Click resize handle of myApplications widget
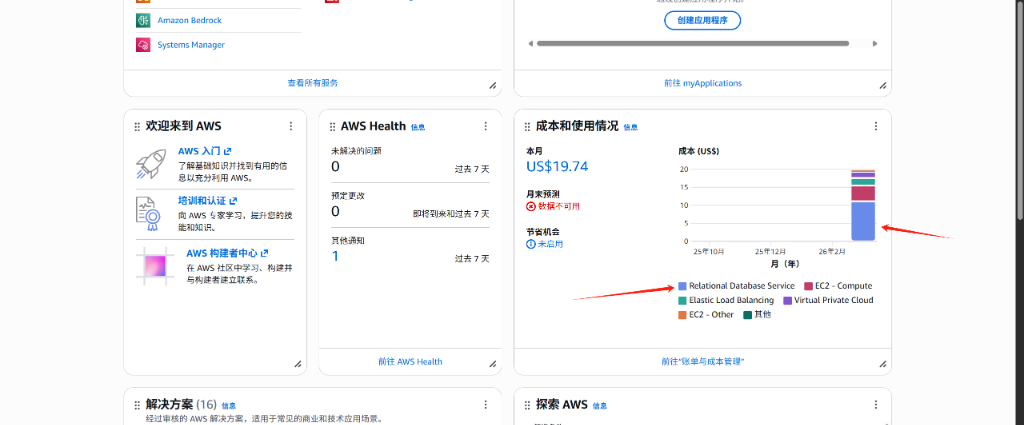 pos(882,86)
